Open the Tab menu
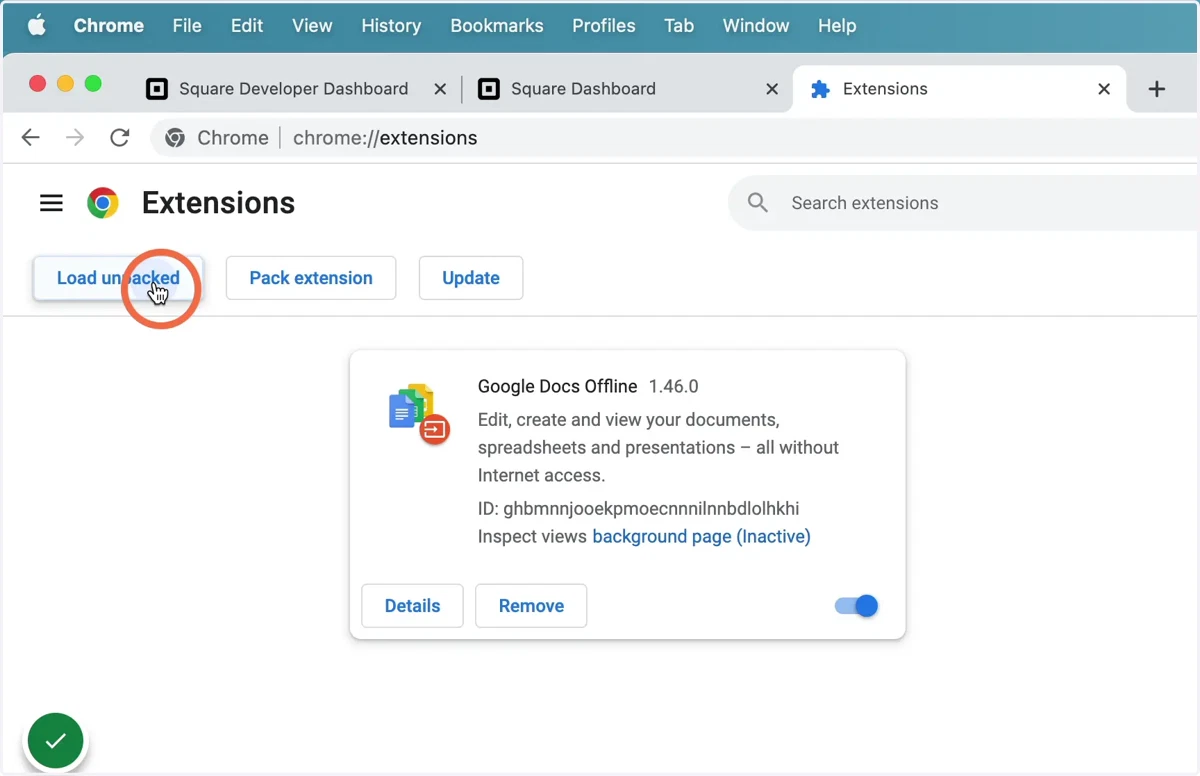 [x=679, y=26]
